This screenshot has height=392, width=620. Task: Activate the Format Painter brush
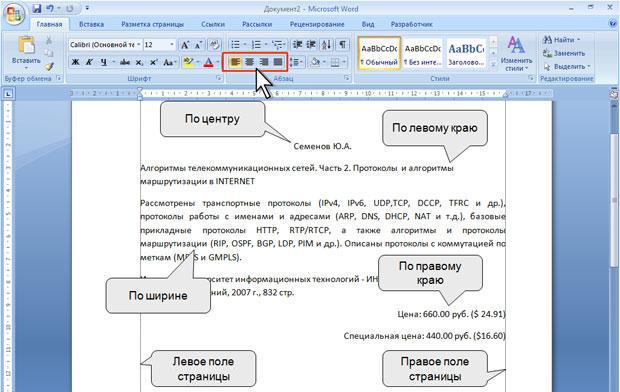49,66
